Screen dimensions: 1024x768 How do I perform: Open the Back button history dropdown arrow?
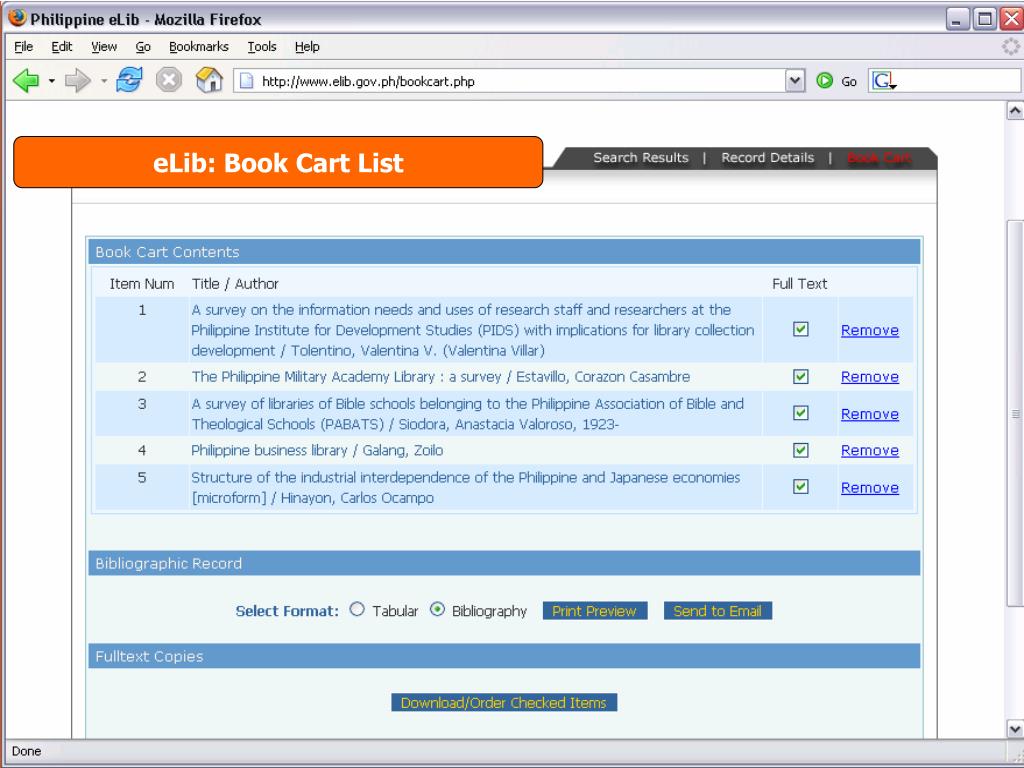[x=51, y=82]
